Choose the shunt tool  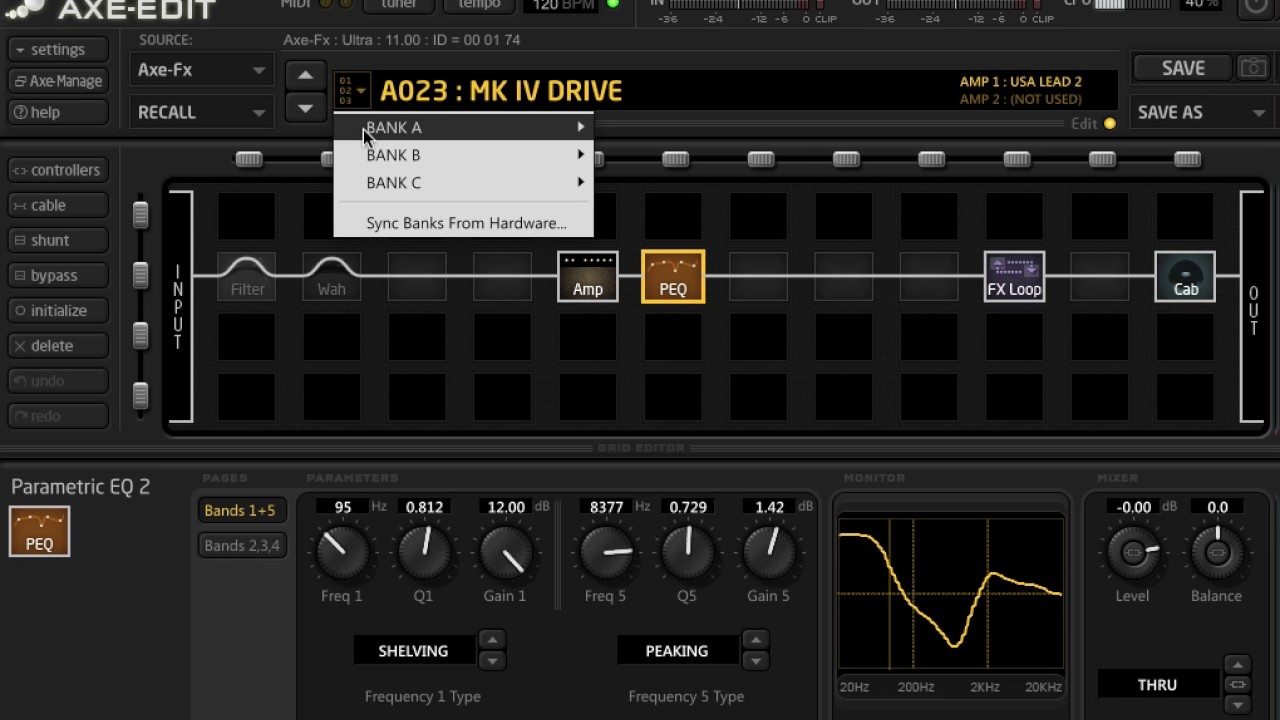[57, 240]
